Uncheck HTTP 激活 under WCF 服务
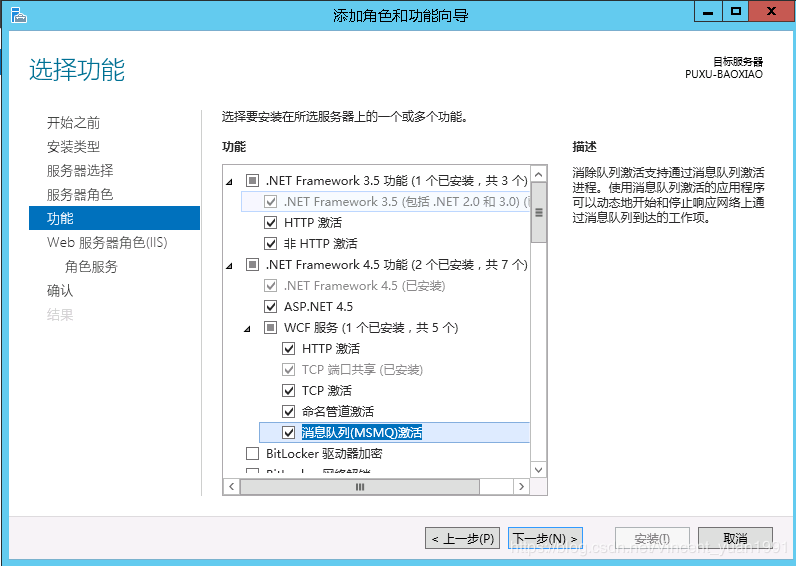 [288, 349]
